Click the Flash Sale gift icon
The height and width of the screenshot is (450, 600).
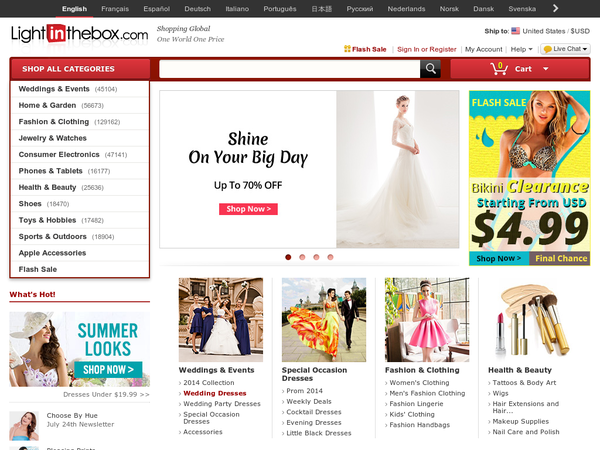click(x=347, y=49)
